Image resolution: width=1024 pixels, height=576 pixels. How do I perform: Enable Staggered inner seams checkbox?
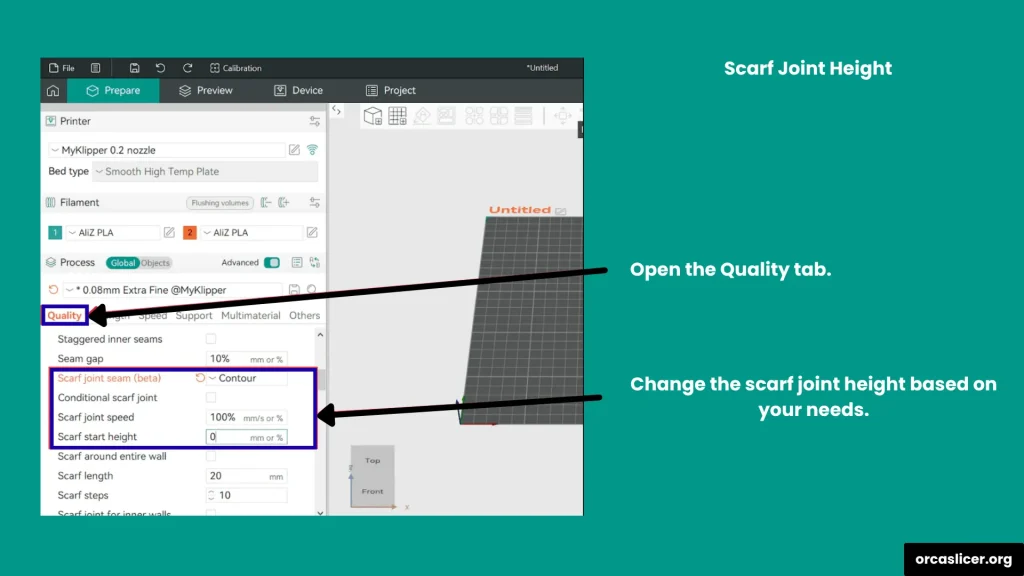[x=211, y=340]
